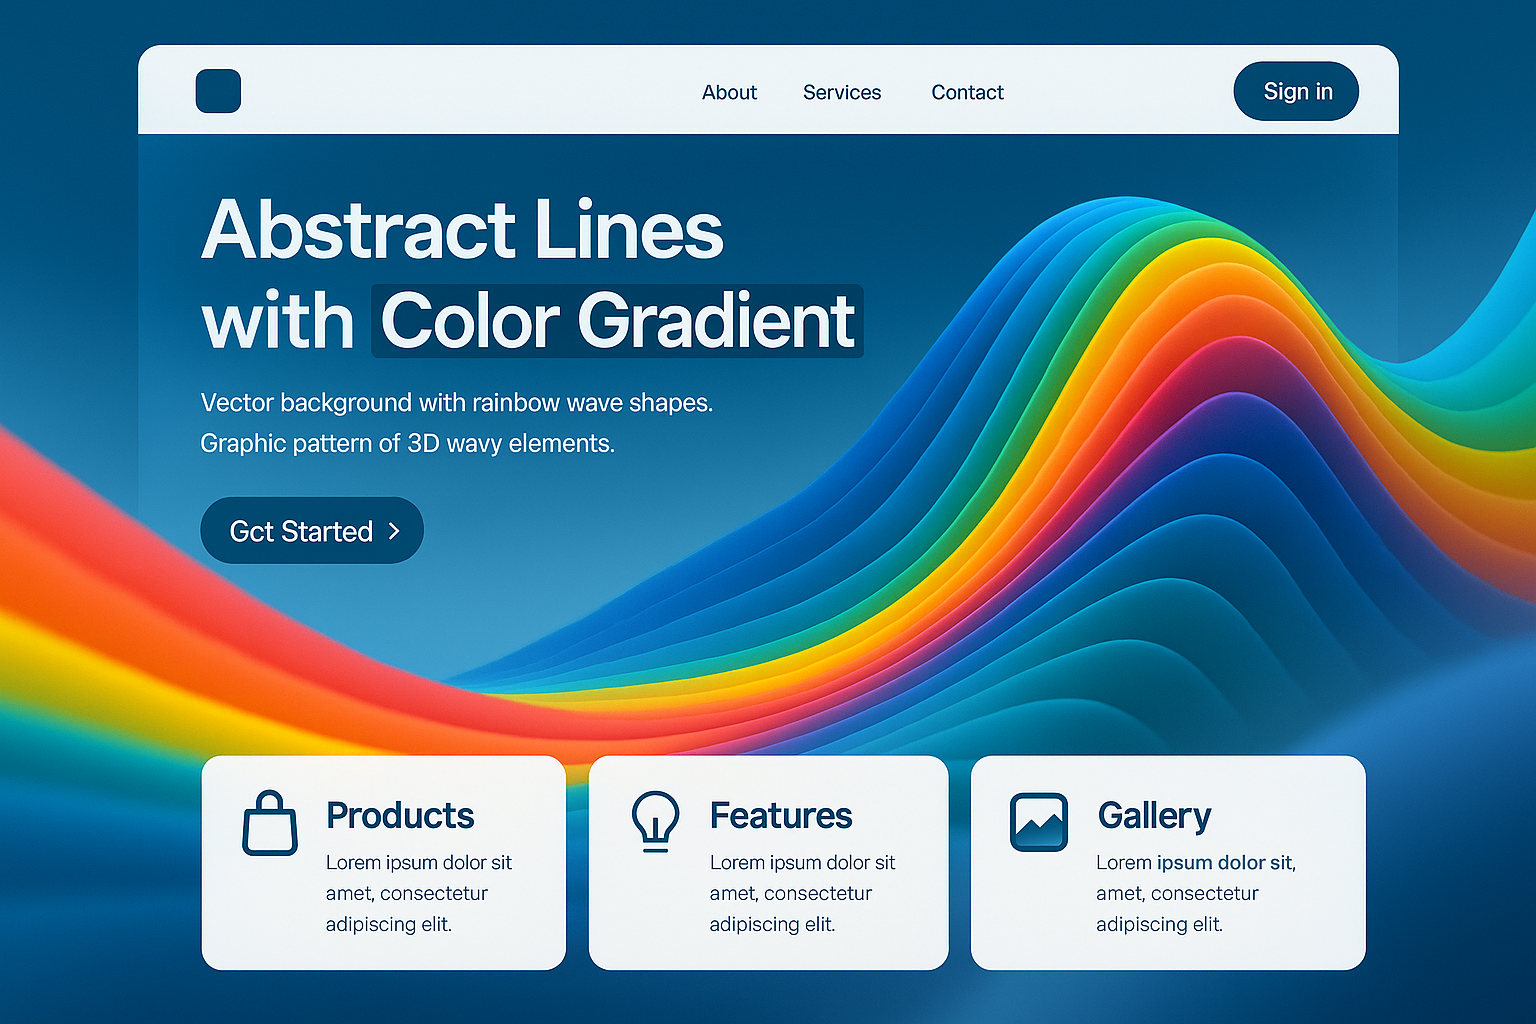The image size is (1536, 1024).
Task: Click the "Abstract Lines" headline
Action: pyautogui.click(x=462, y=230)
